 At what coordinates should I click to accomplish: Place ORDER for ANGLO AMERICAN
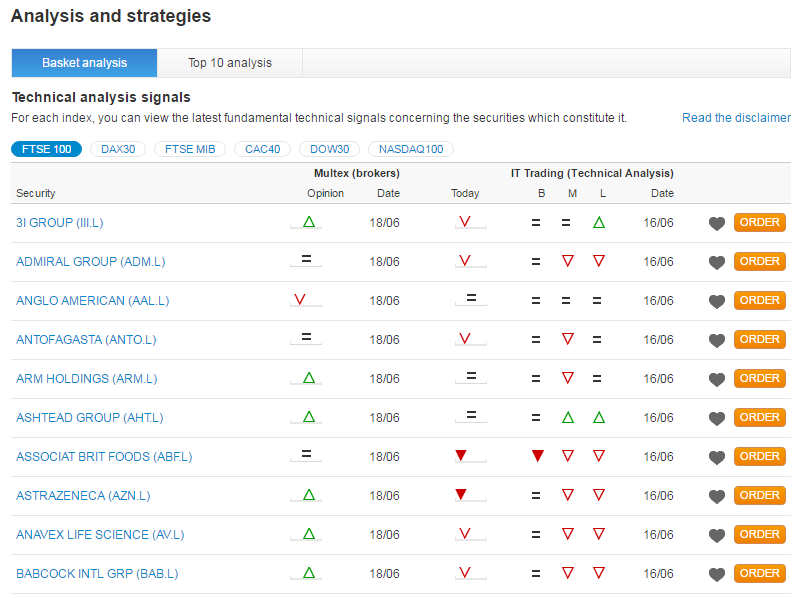coord(760,300)
